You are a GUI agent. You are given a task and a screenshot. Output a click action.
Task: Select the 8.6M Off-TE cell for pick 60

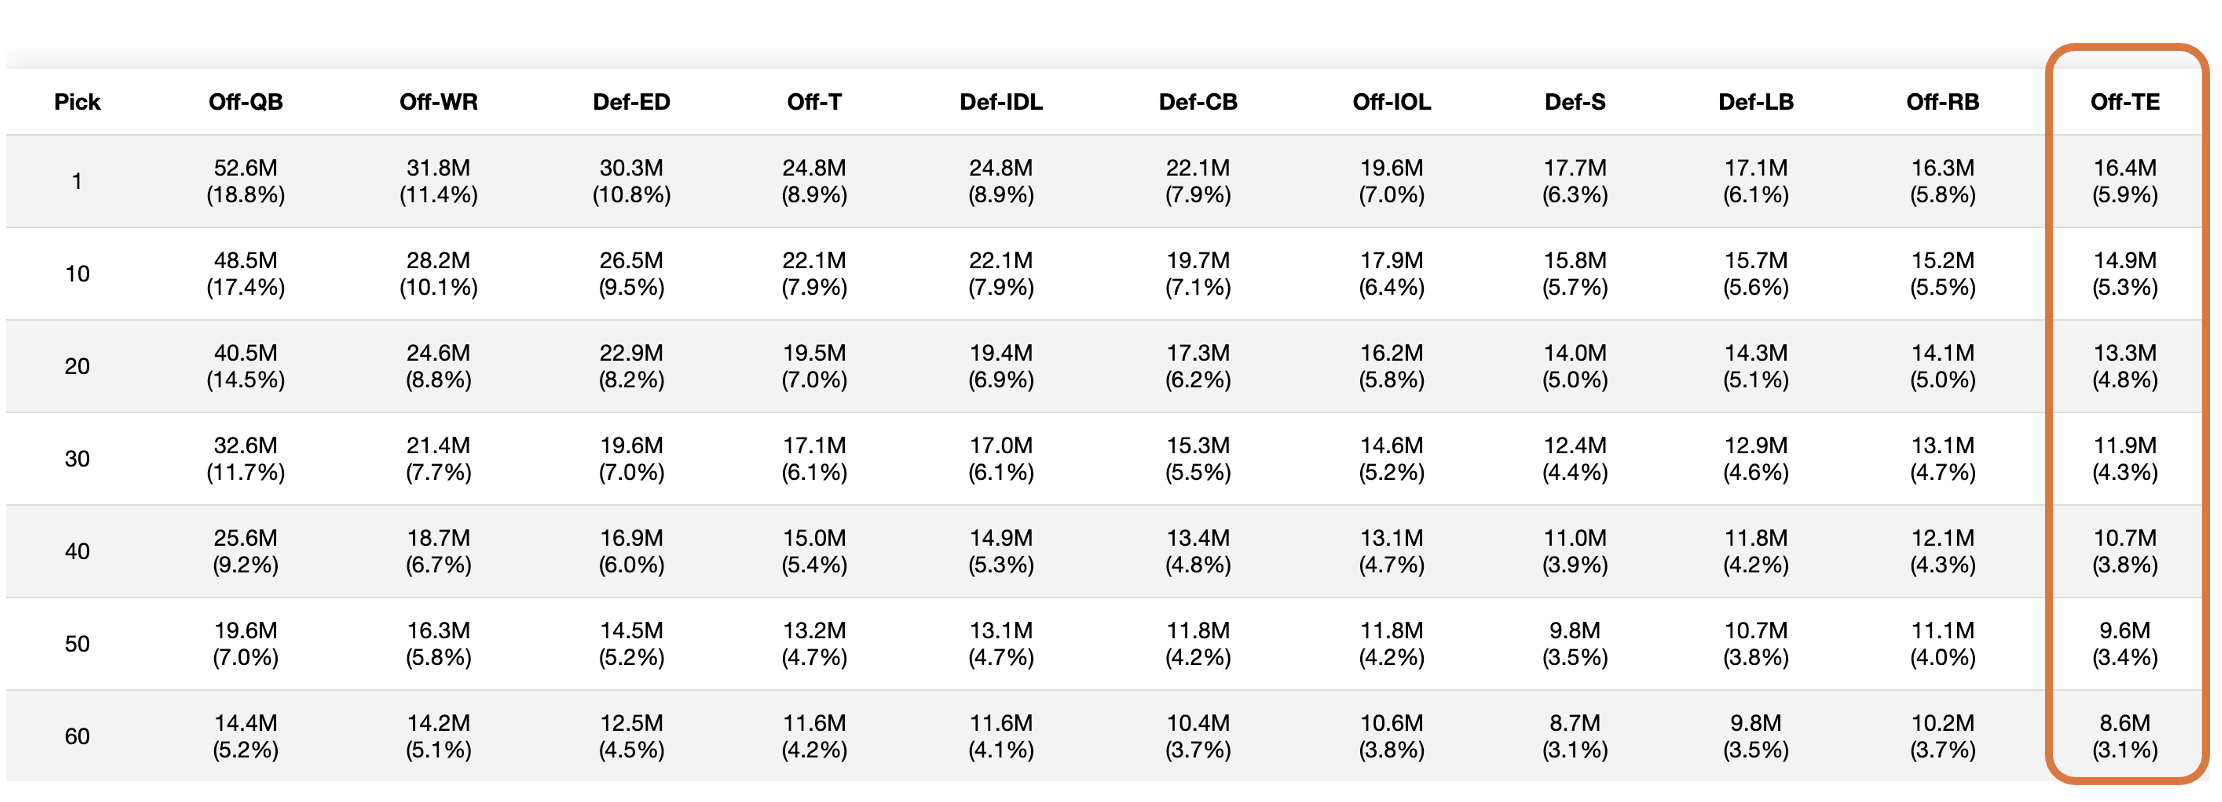click(2124, 737)
